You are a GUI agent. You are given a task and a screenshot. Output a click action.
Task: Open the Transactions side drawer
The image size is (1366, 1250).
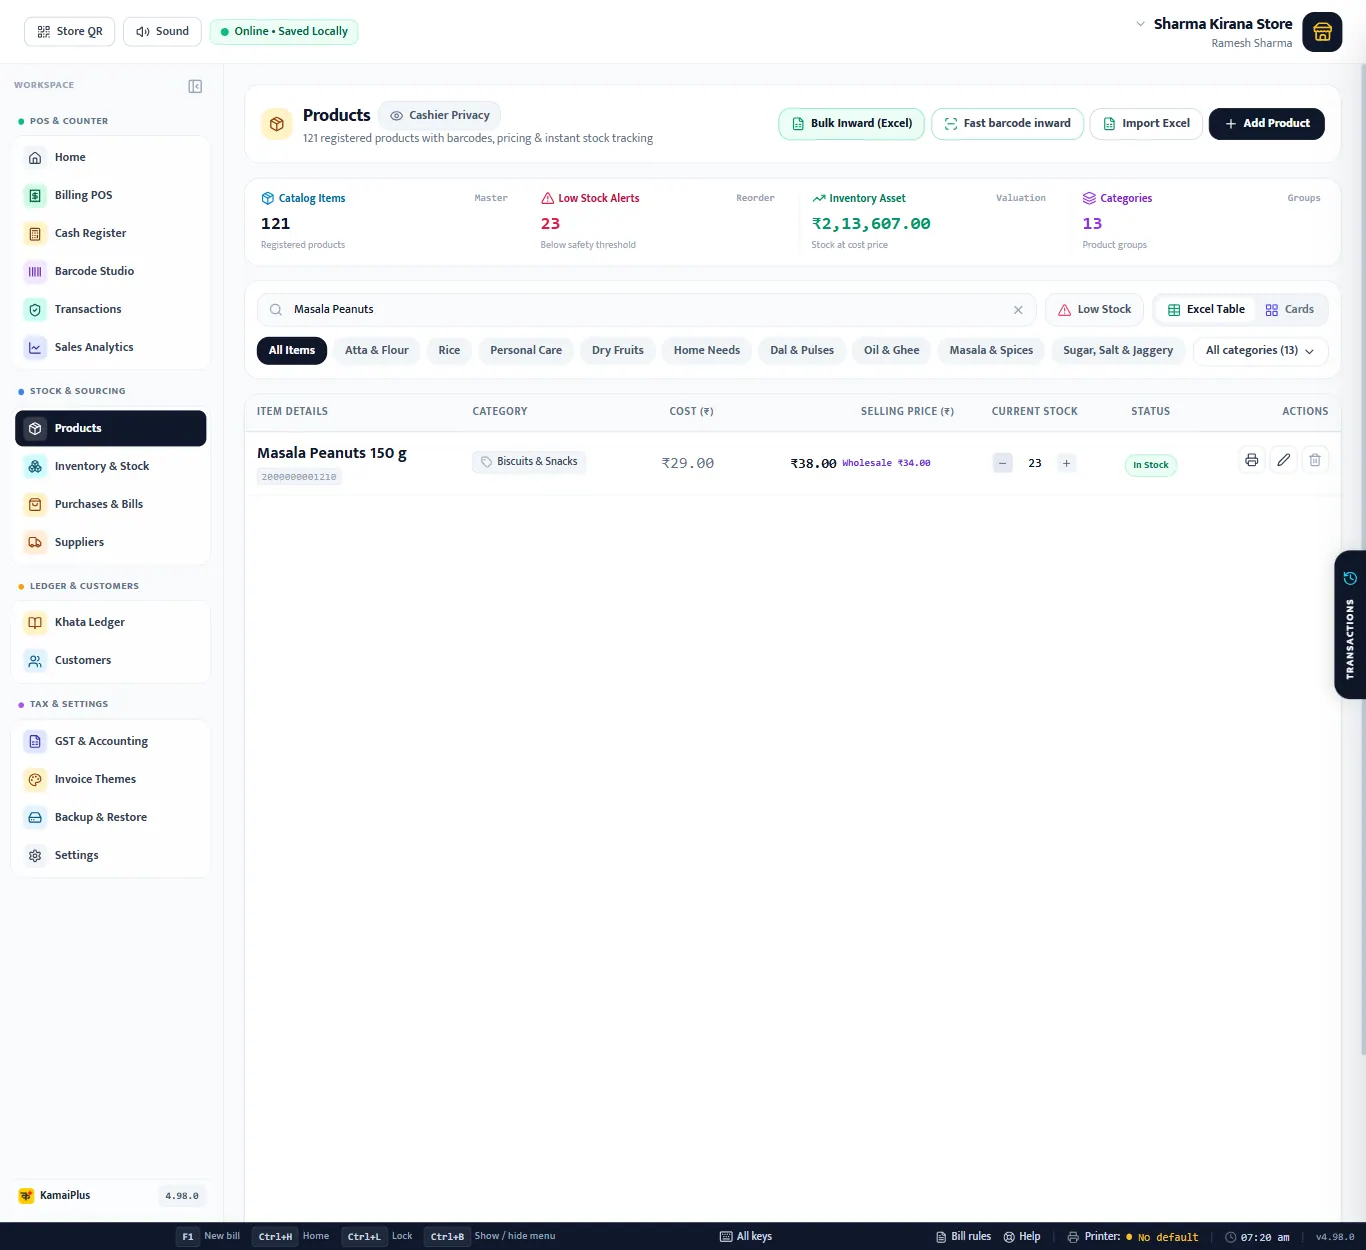1350,624
